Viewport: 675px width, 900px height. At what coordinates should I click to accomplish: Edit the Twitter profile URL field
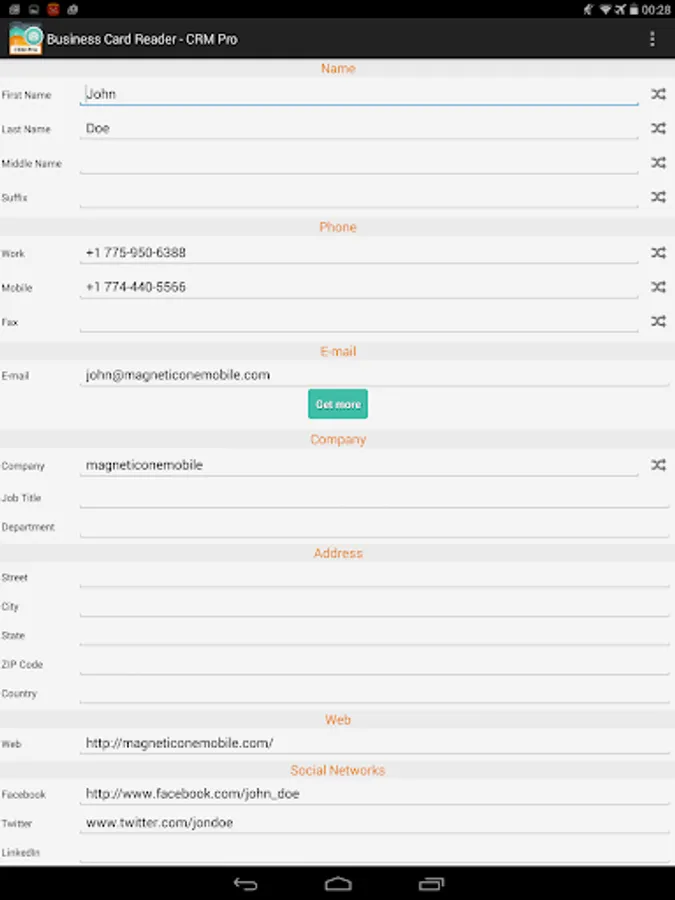[374, 823]
